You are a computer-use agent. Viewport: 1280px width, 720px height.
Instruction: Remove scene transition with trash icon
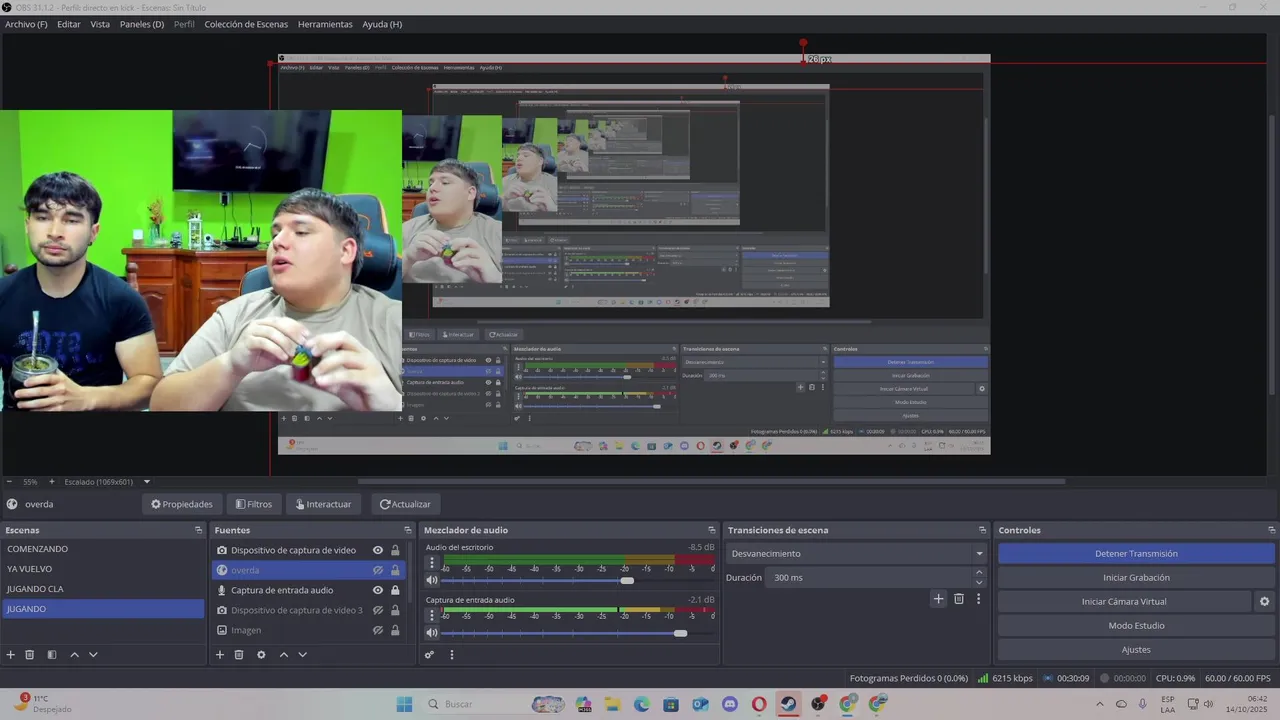[x=959, y=599]
